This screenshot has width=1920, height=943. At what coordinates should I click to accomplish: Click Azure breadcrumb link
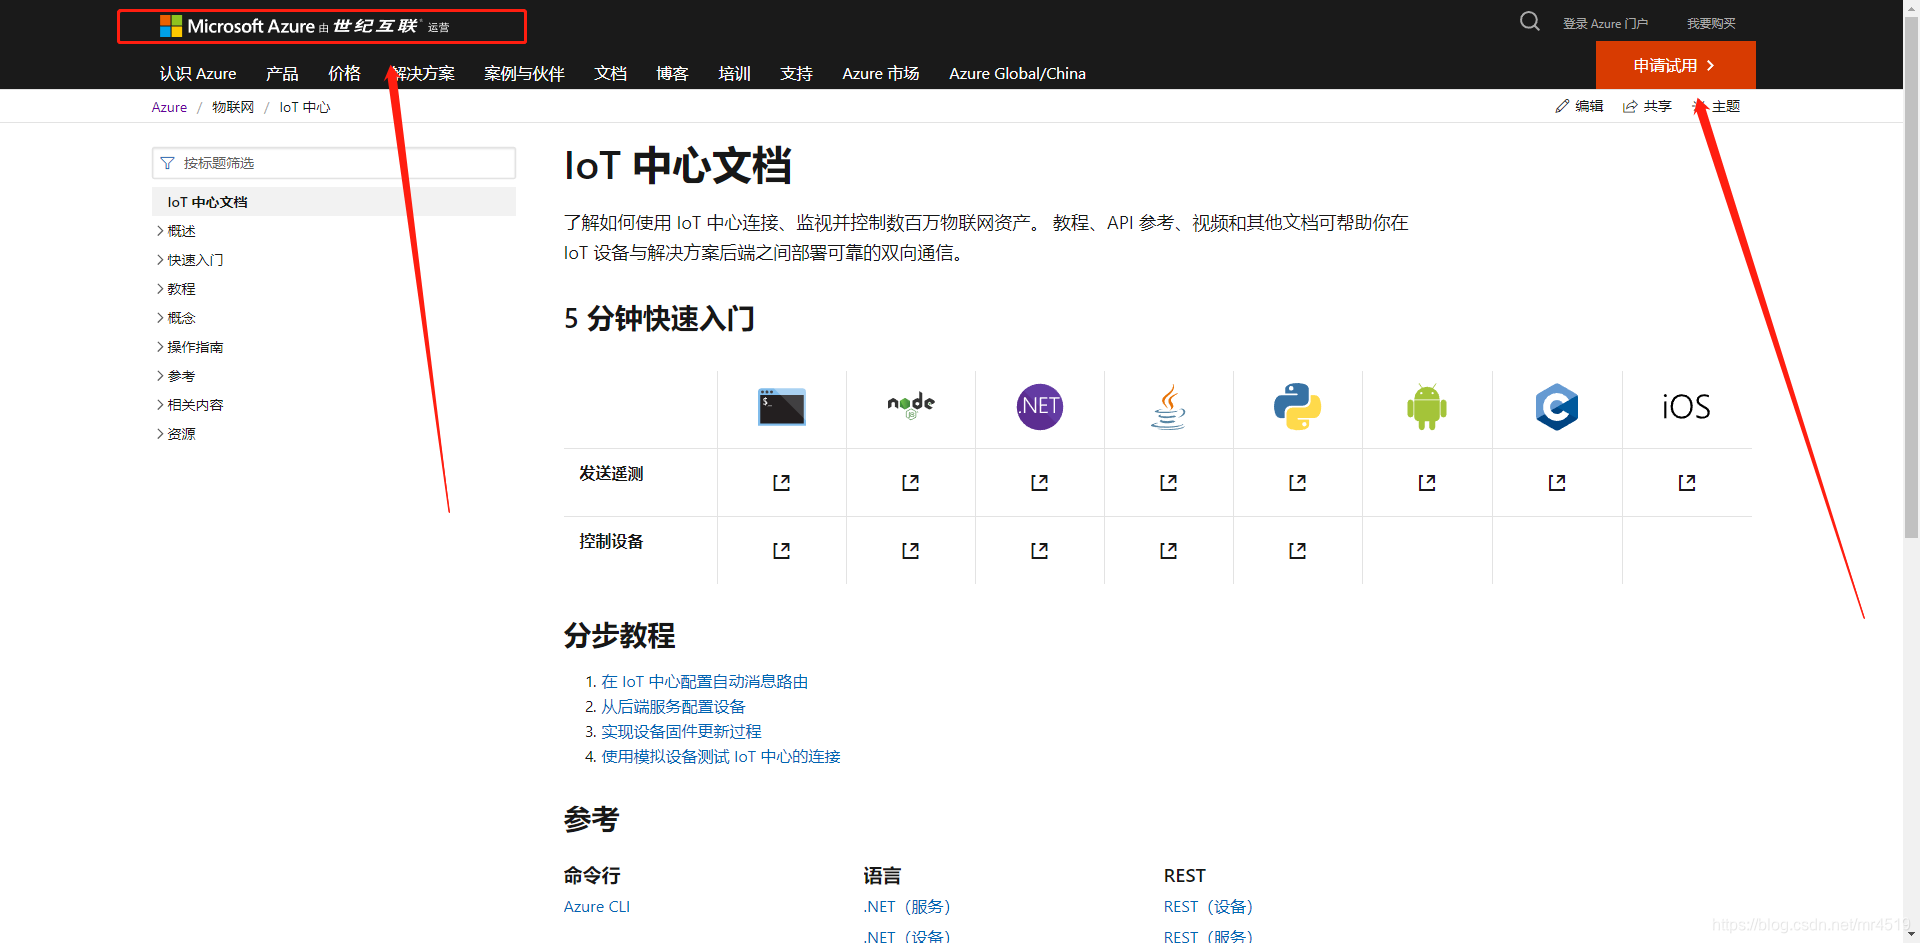(x=169, y=107)
